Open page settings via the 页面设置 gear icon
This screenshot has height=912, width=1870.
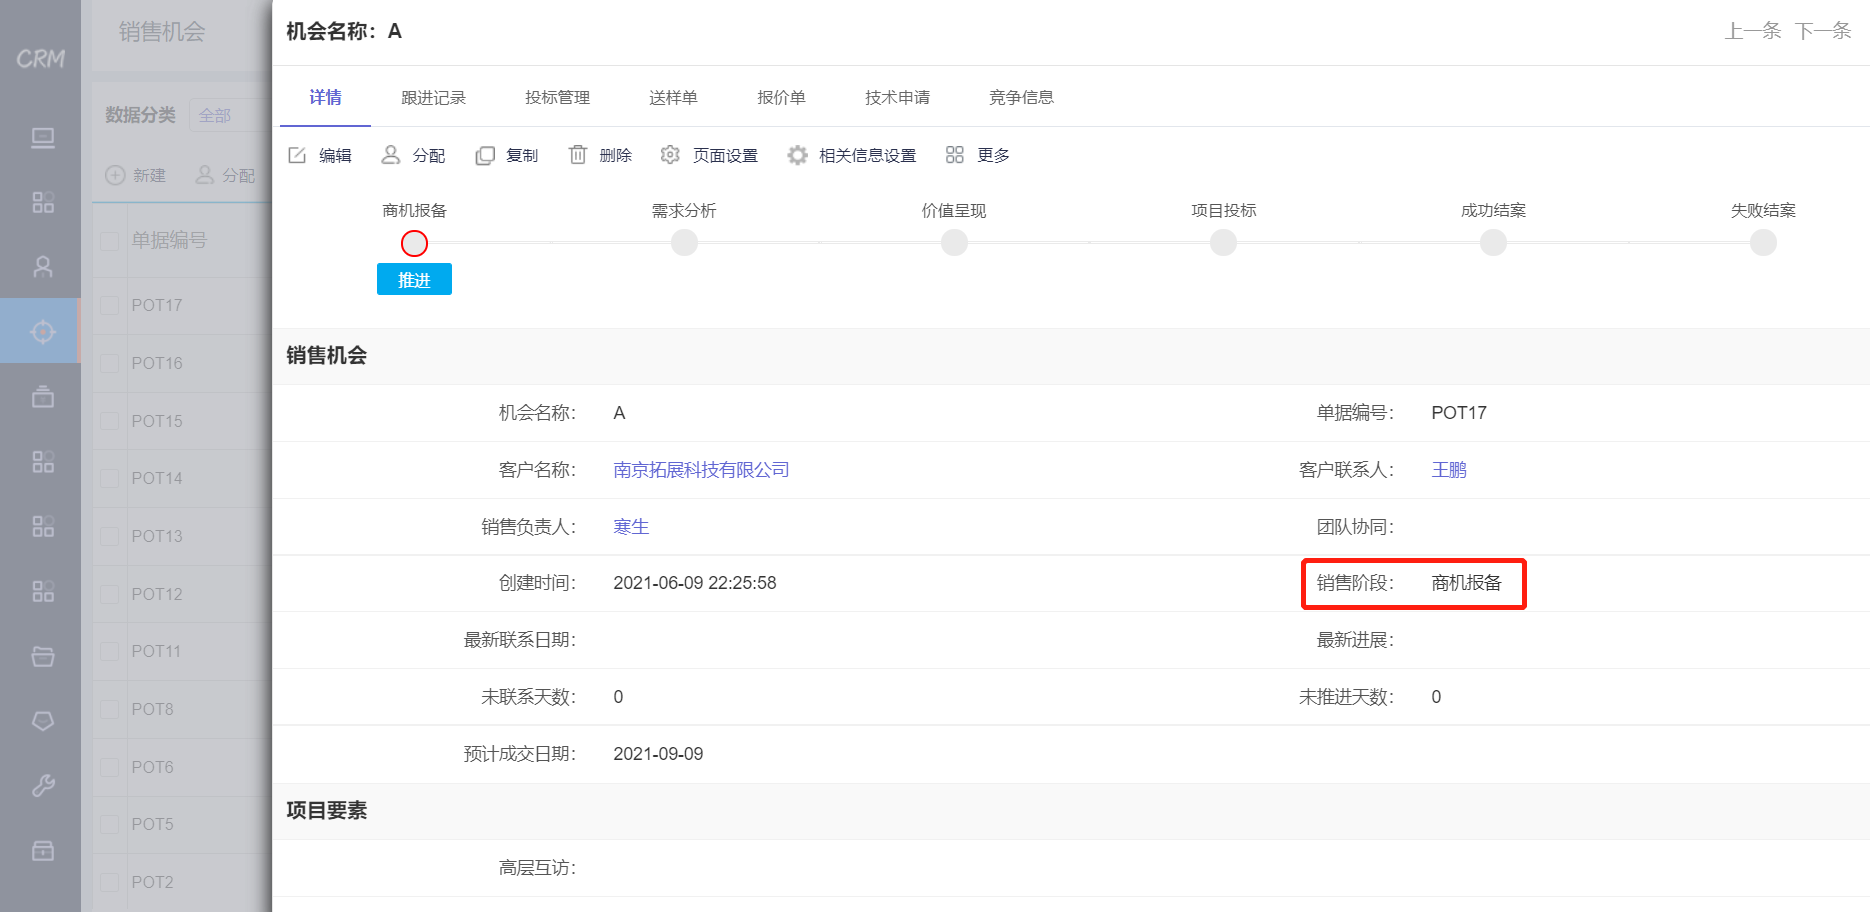point(669,154)
